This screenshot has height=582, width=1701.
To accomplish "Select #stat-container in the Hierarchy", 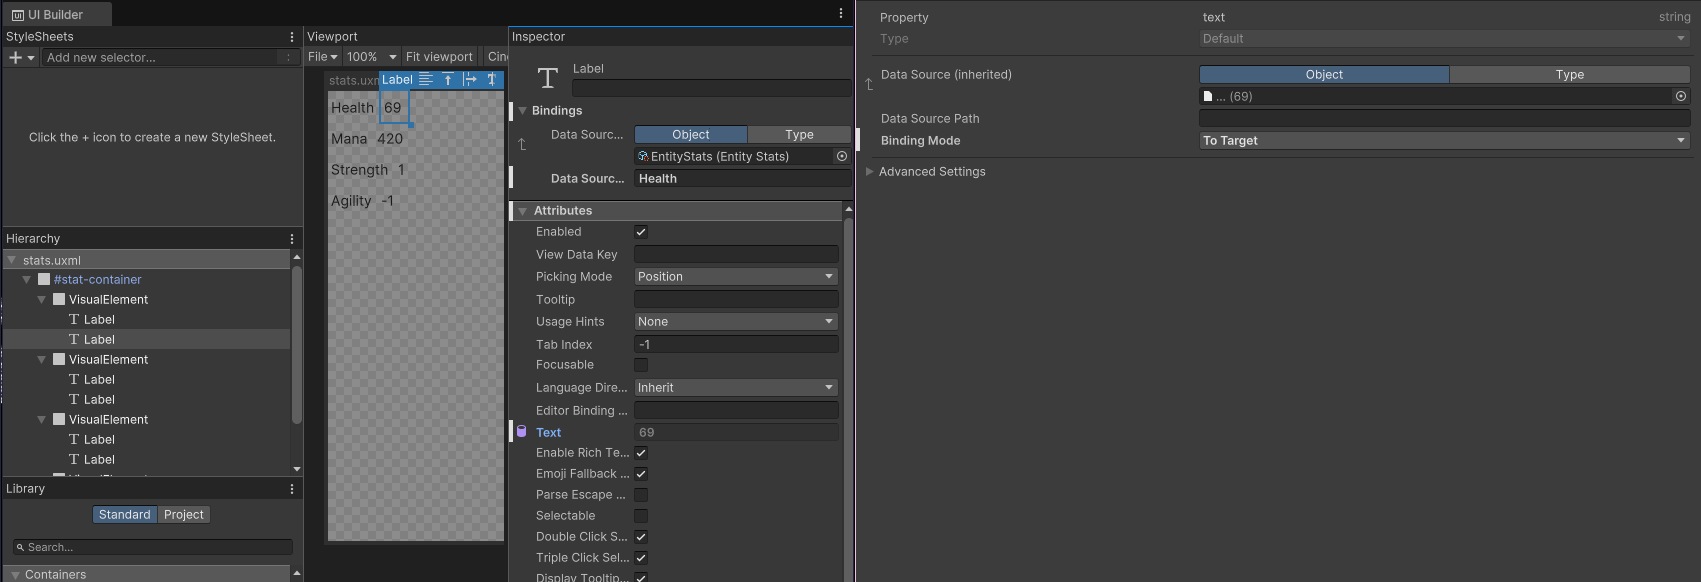I will click(97, 280).
